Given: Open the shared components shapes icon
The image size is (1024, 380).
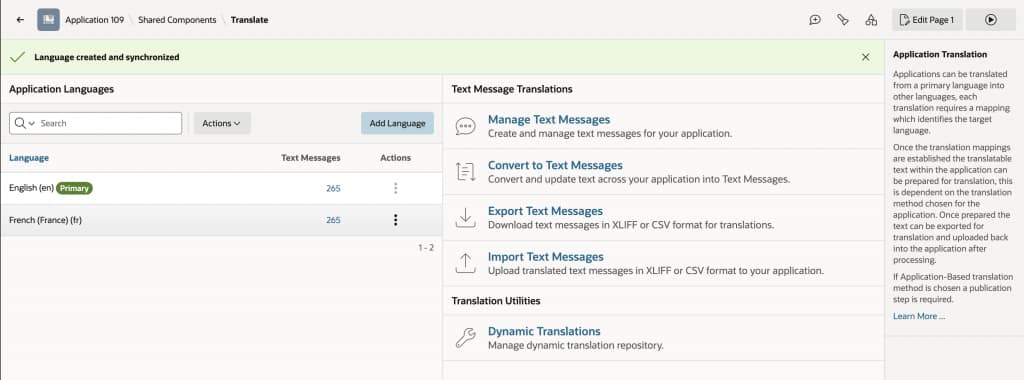Looking at the screenshot, I should [871, 20].
